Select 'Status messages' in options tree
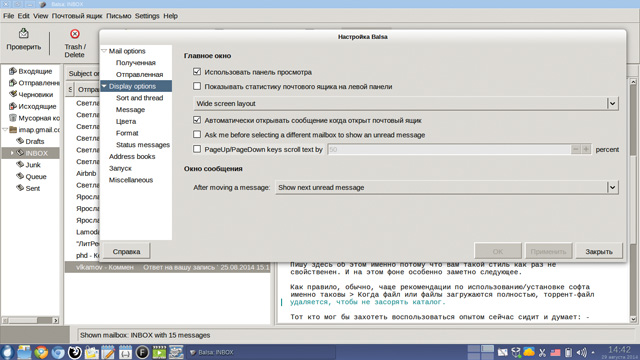640x360 pixels. pos(142,144)
